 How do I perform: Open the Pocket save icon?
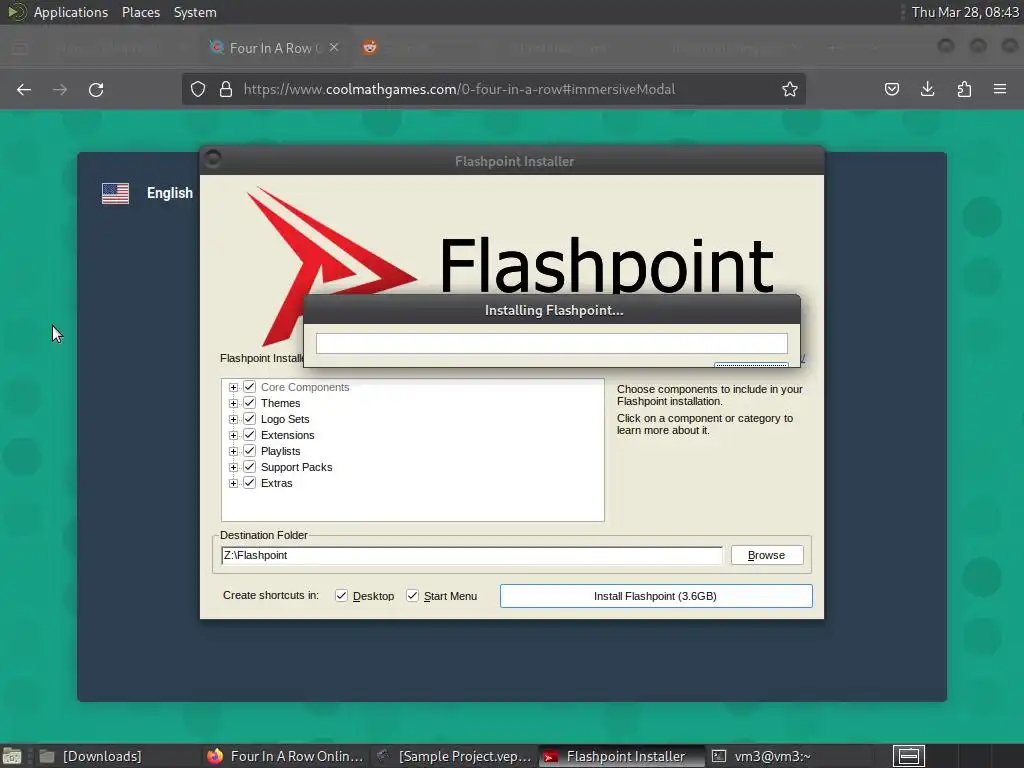[892, 89]
